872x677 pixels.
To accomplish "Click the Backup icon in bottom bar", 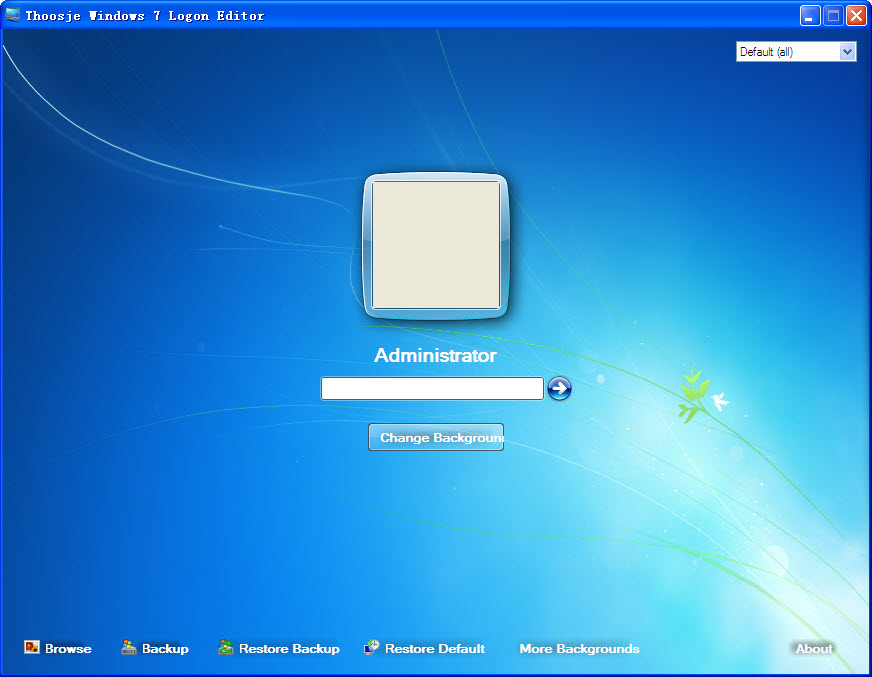I will pyautogui.click(x=129, y=648).
